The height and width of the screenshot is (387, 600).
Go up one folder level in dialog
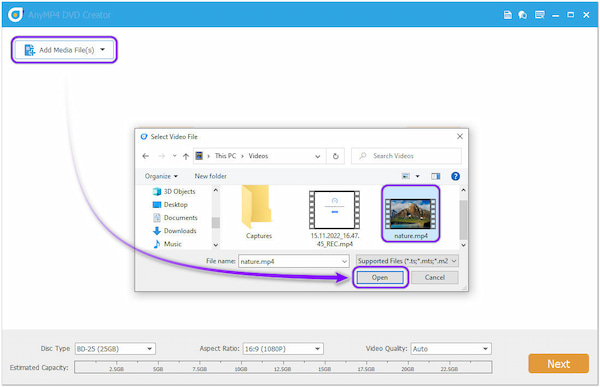186,156
